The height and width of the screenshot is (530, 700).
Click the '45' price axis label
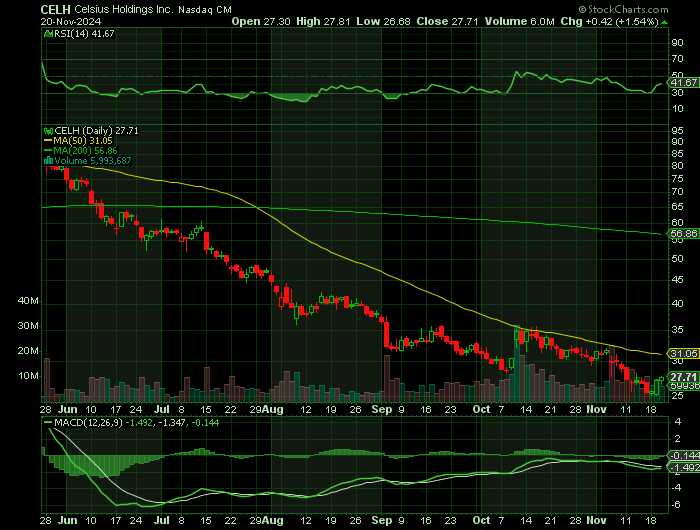click(677, 280)
